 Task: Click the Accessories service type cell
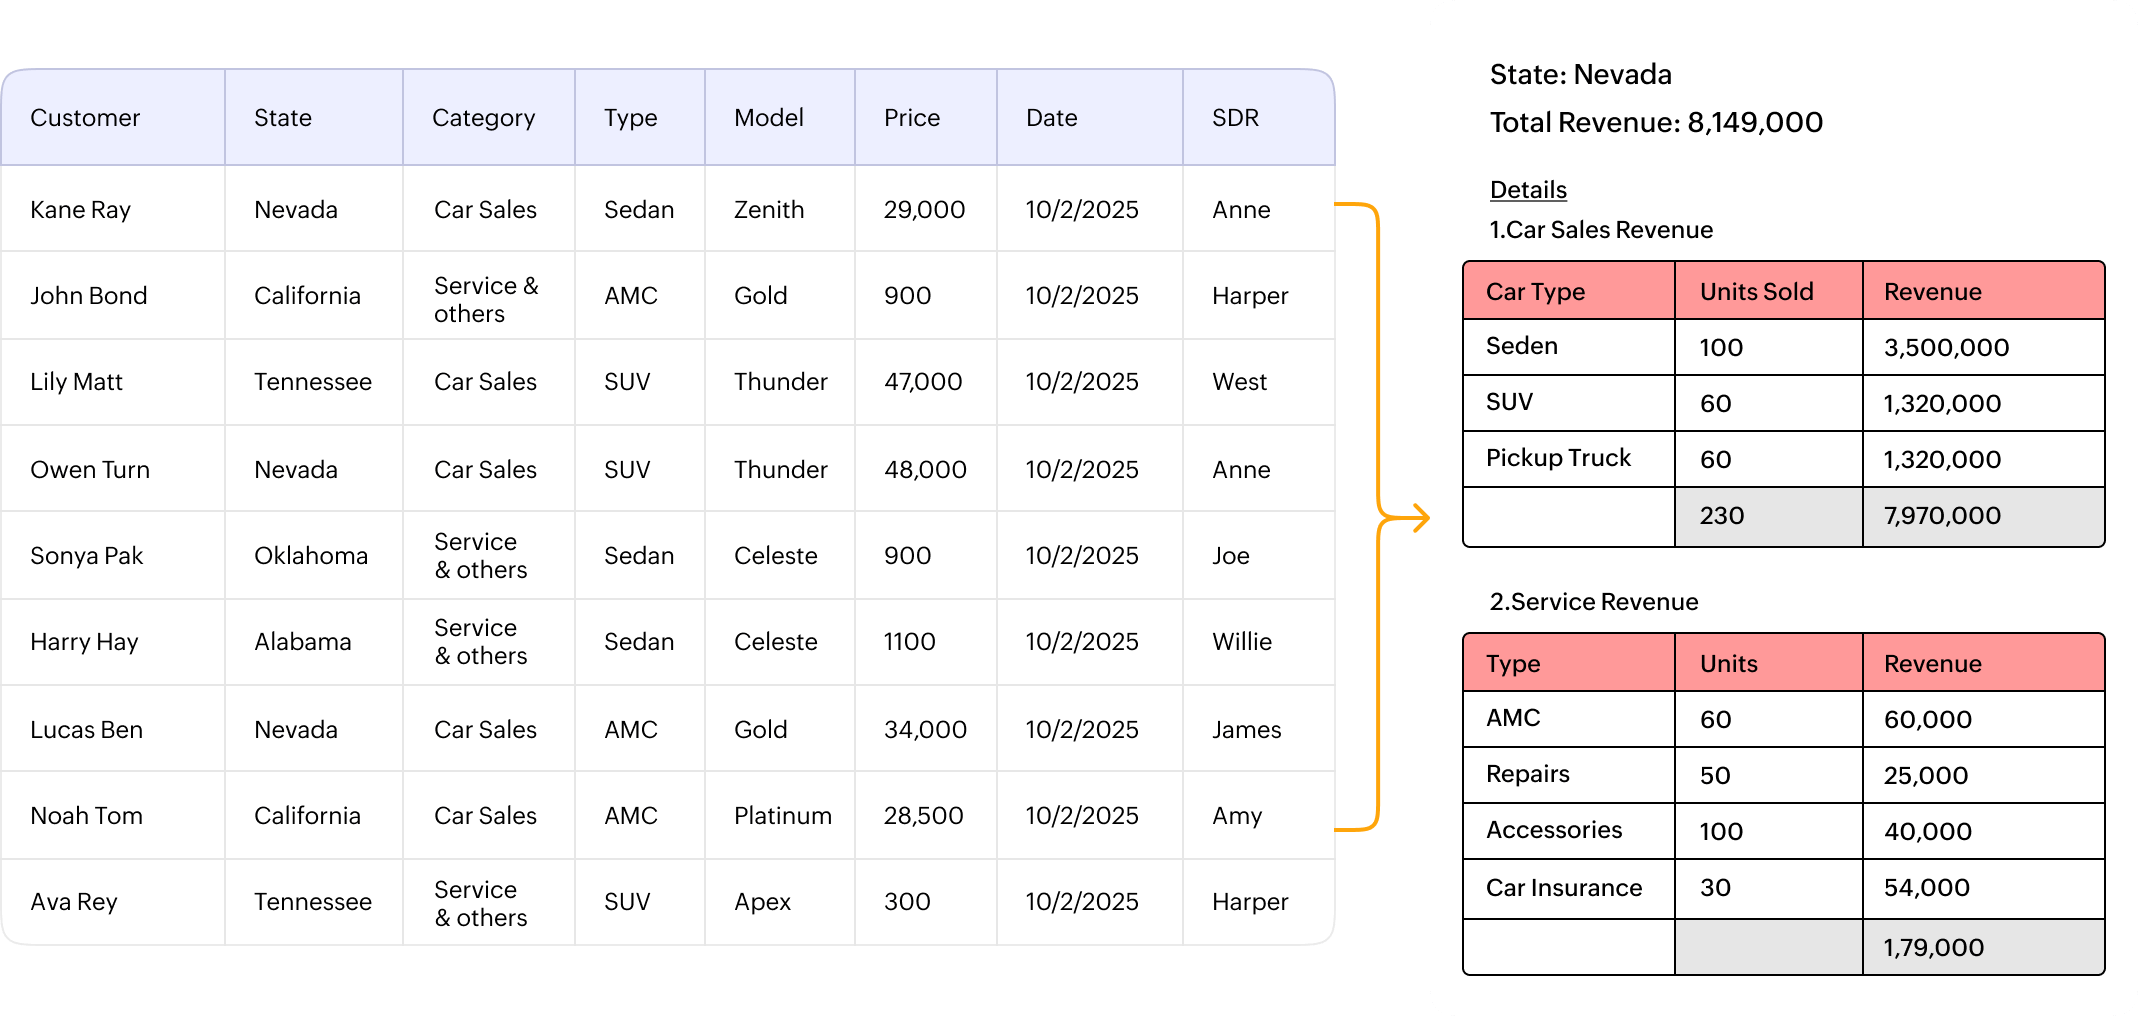click(x=1554, y=830)
